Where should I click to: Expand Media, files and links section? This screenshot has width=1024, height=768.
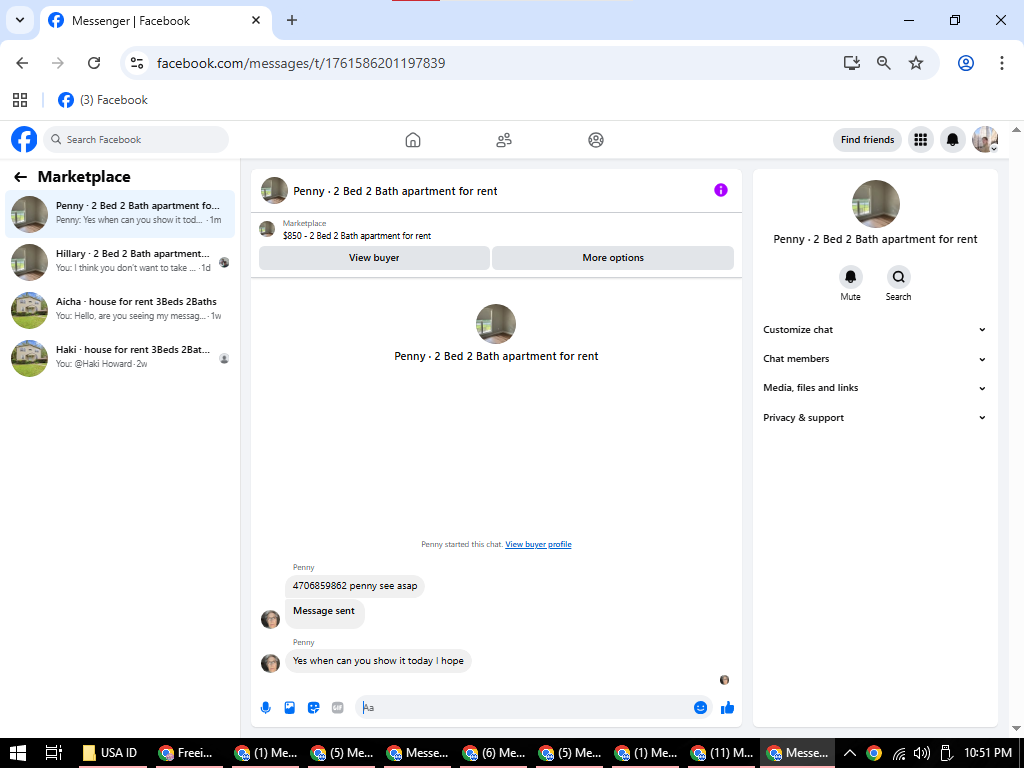click(875, 388)
